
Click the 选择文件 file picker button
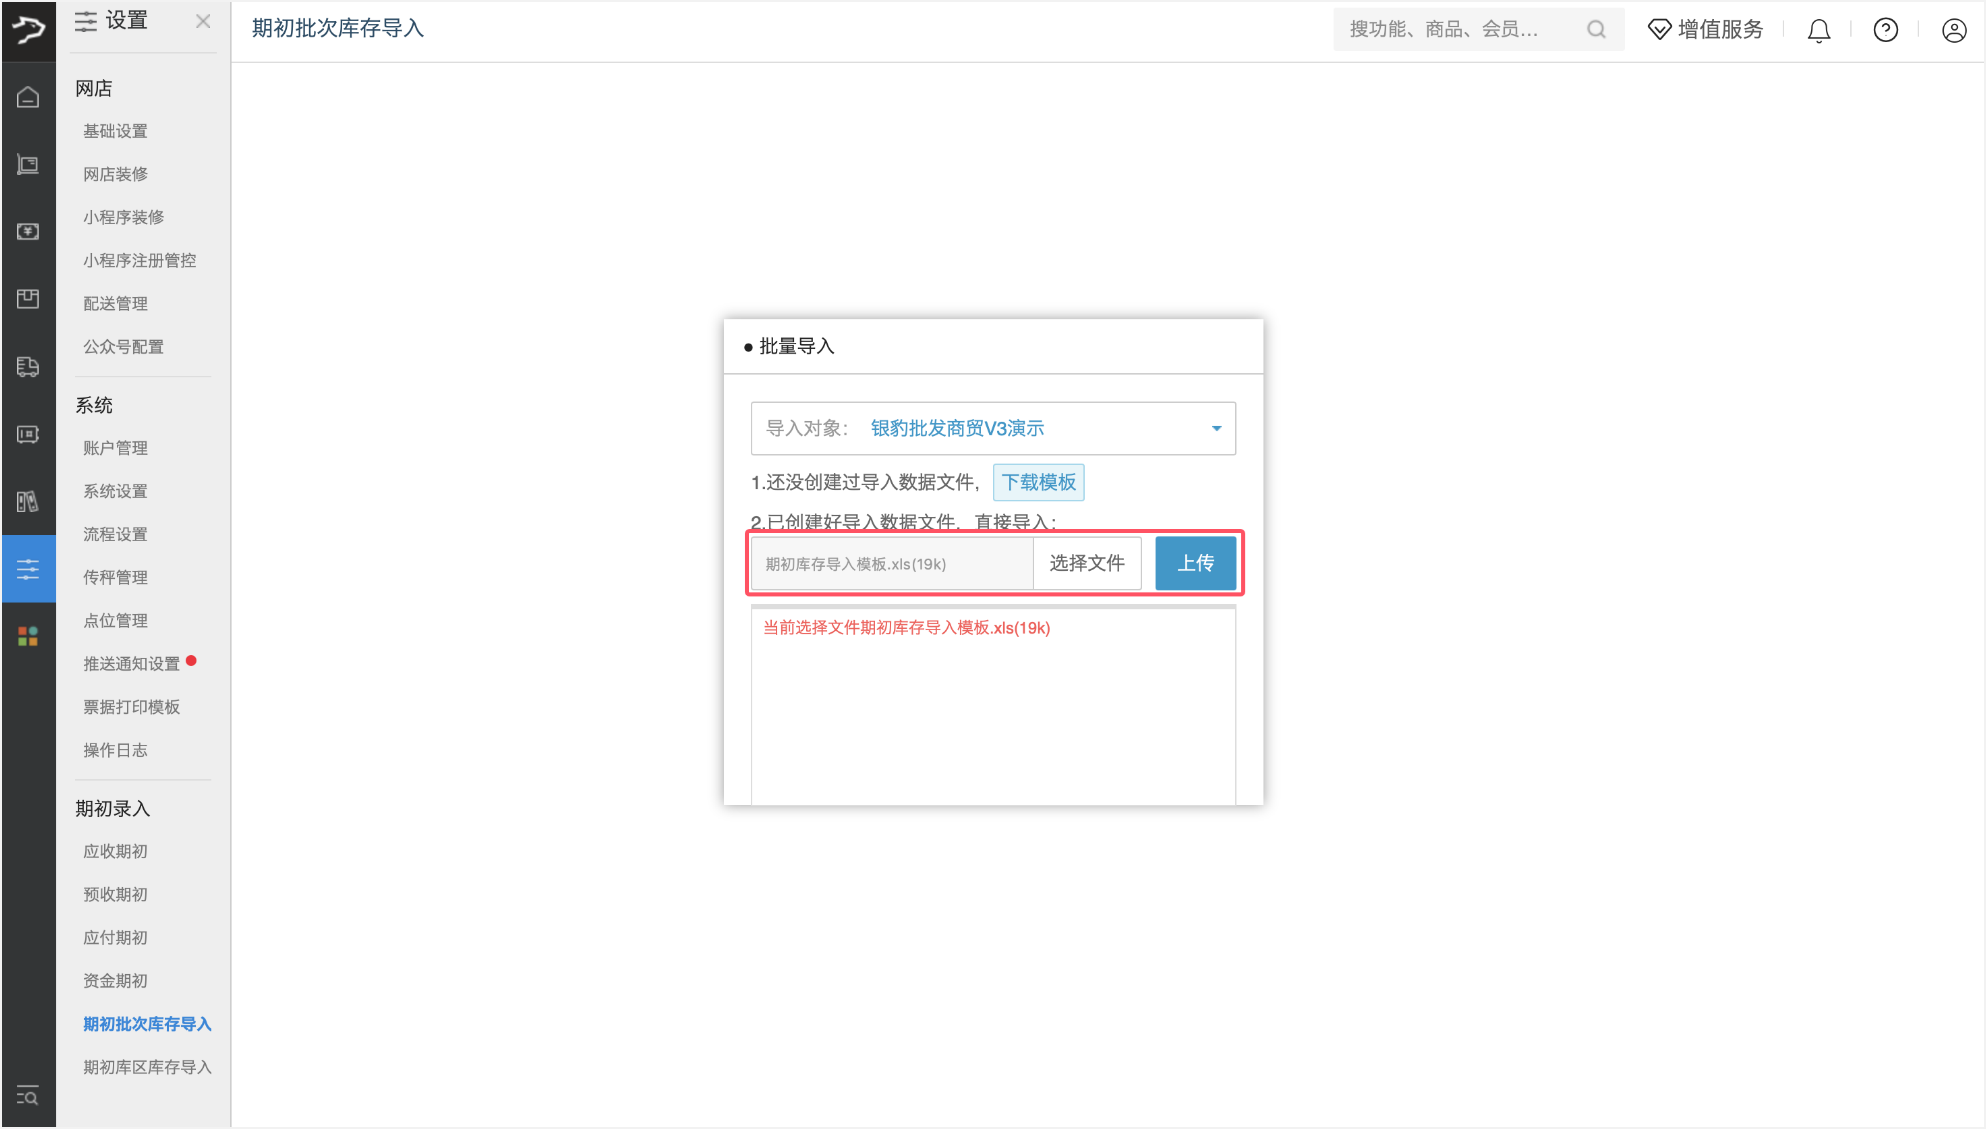[1086, 563]
